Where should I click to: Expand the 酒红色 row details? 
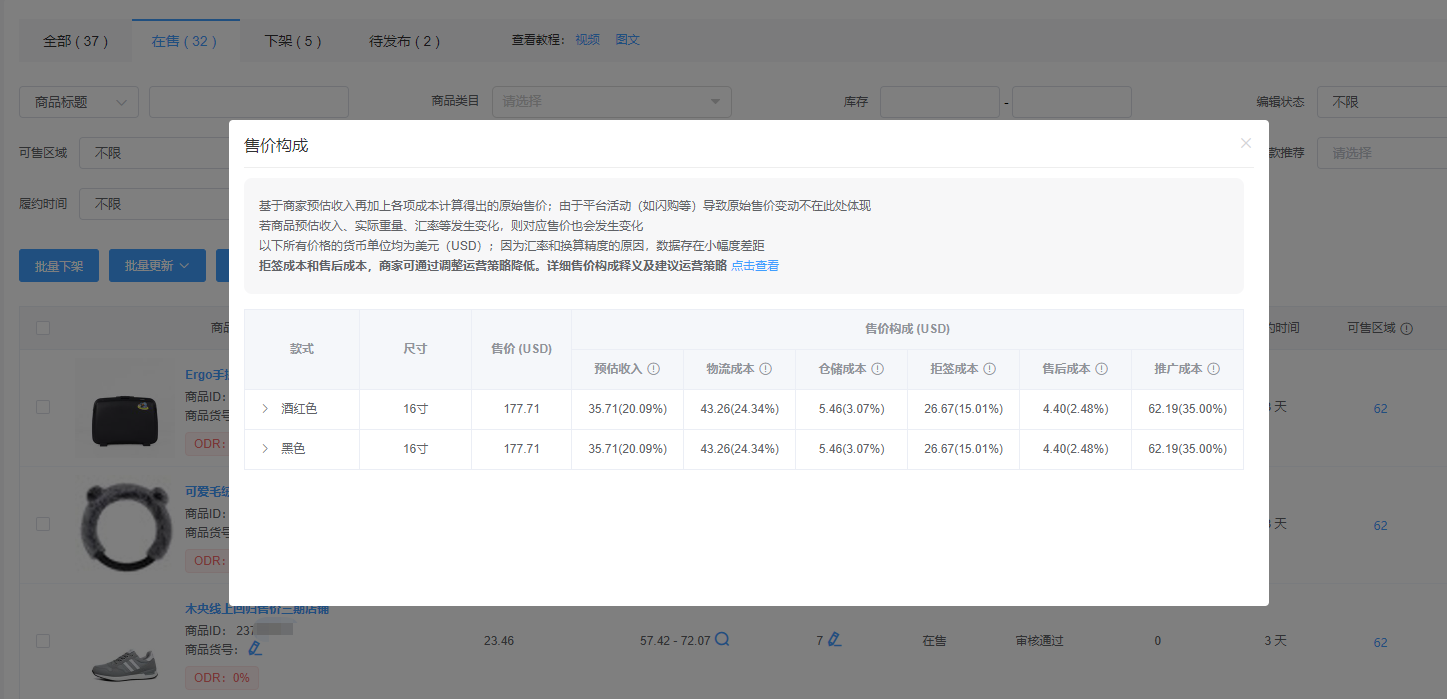pyautogui.click(x=264, y=409)
